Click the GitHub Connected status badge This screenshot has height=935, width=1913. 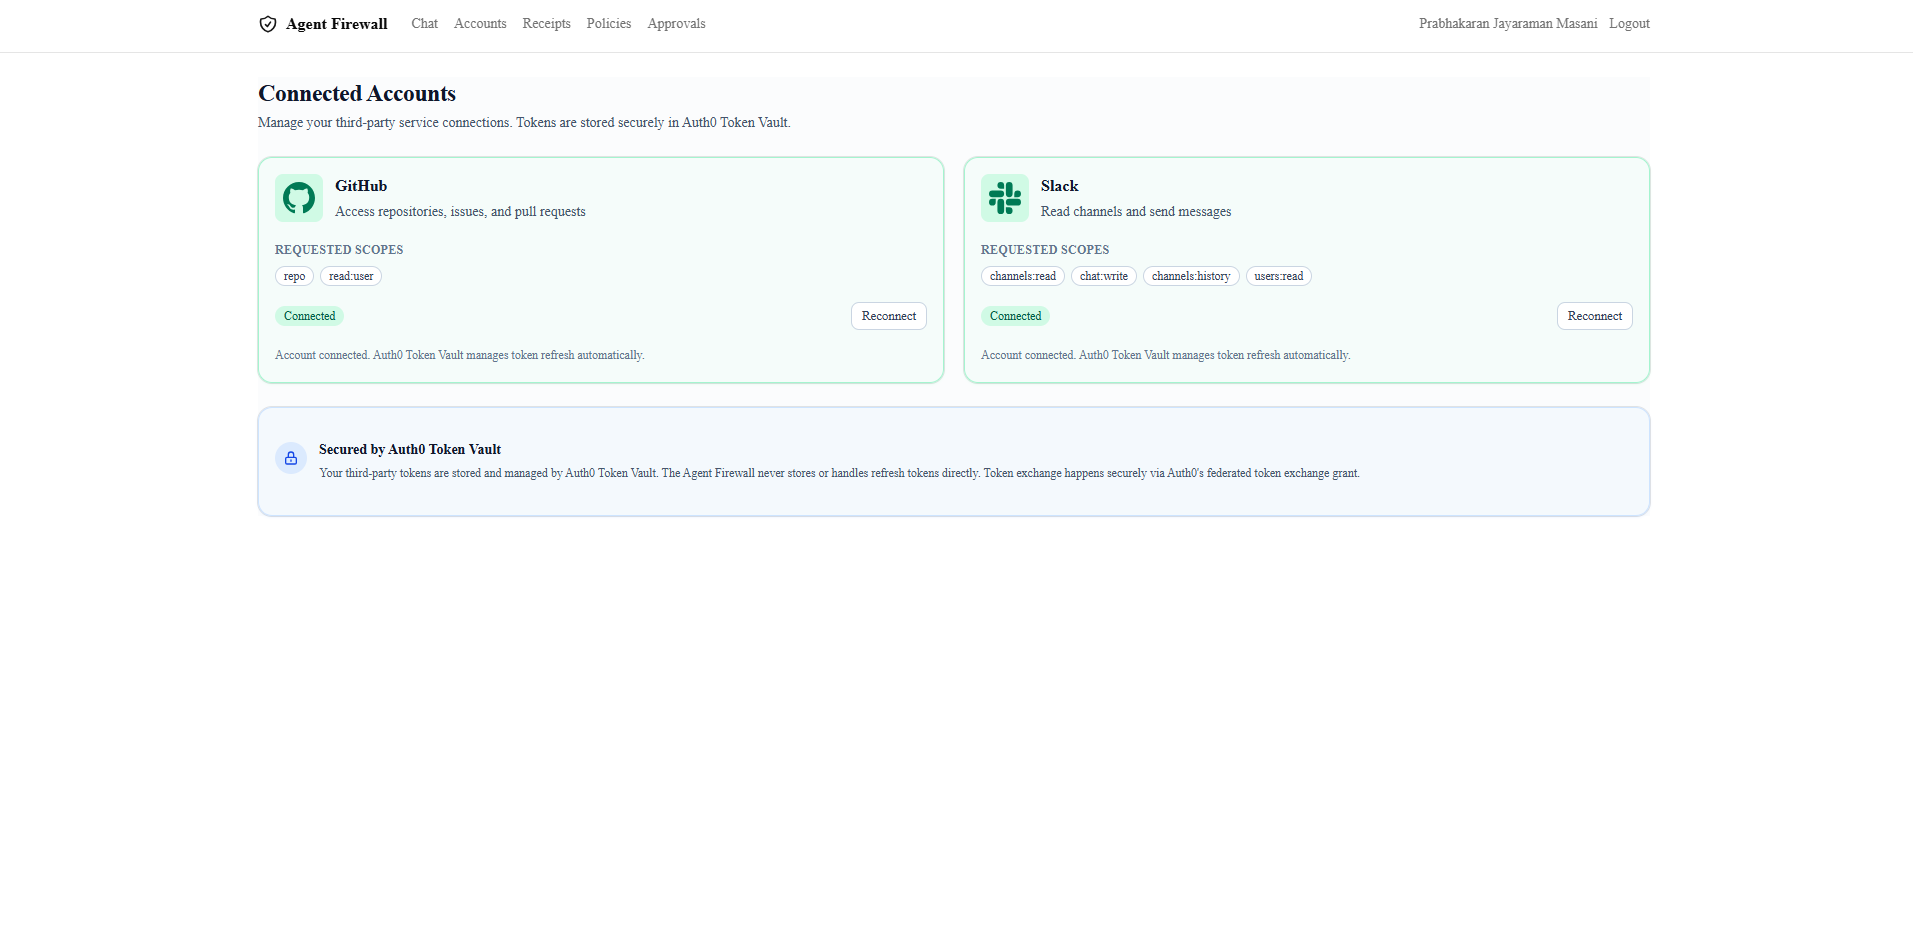[310, 316]
